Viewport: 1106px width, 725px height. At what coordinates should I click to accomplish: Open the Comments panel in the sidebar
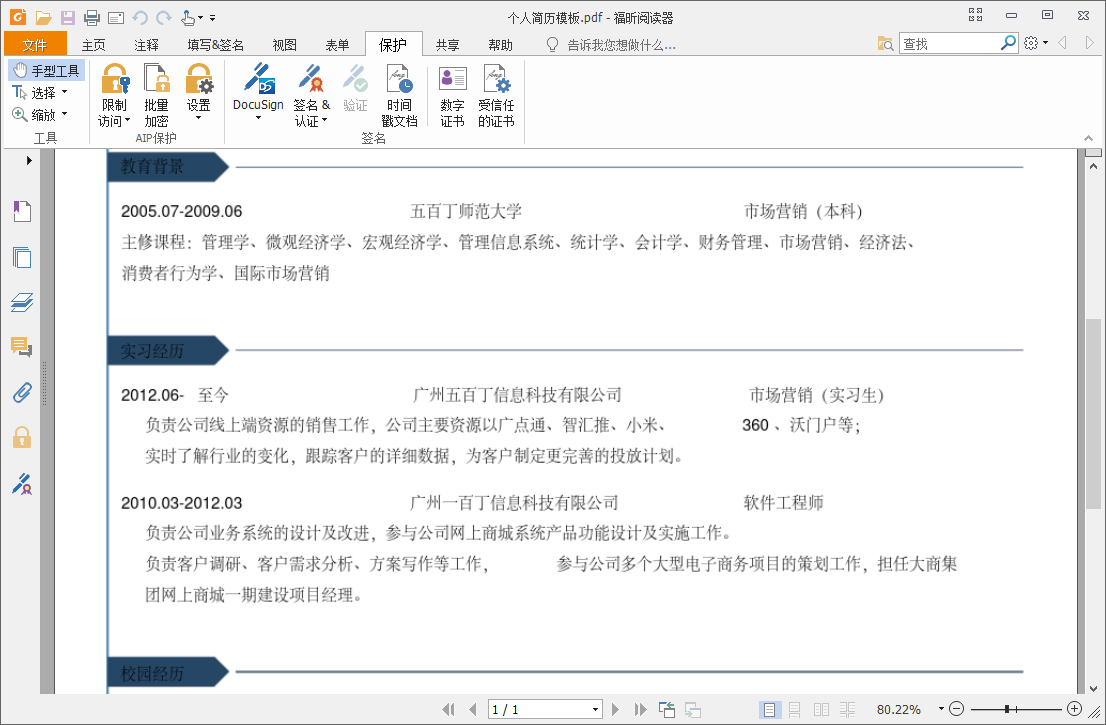[x=22, y=347]
